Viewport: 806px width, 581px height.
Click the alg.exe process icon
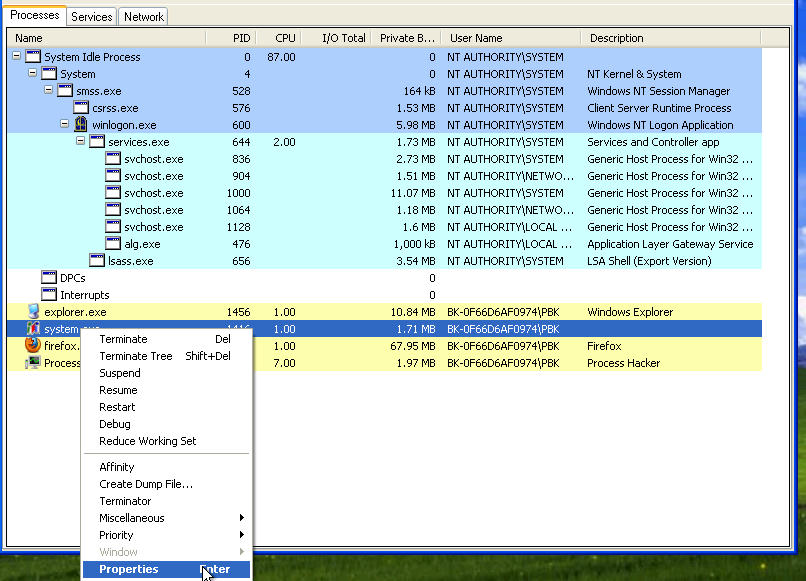click(113, 243)
